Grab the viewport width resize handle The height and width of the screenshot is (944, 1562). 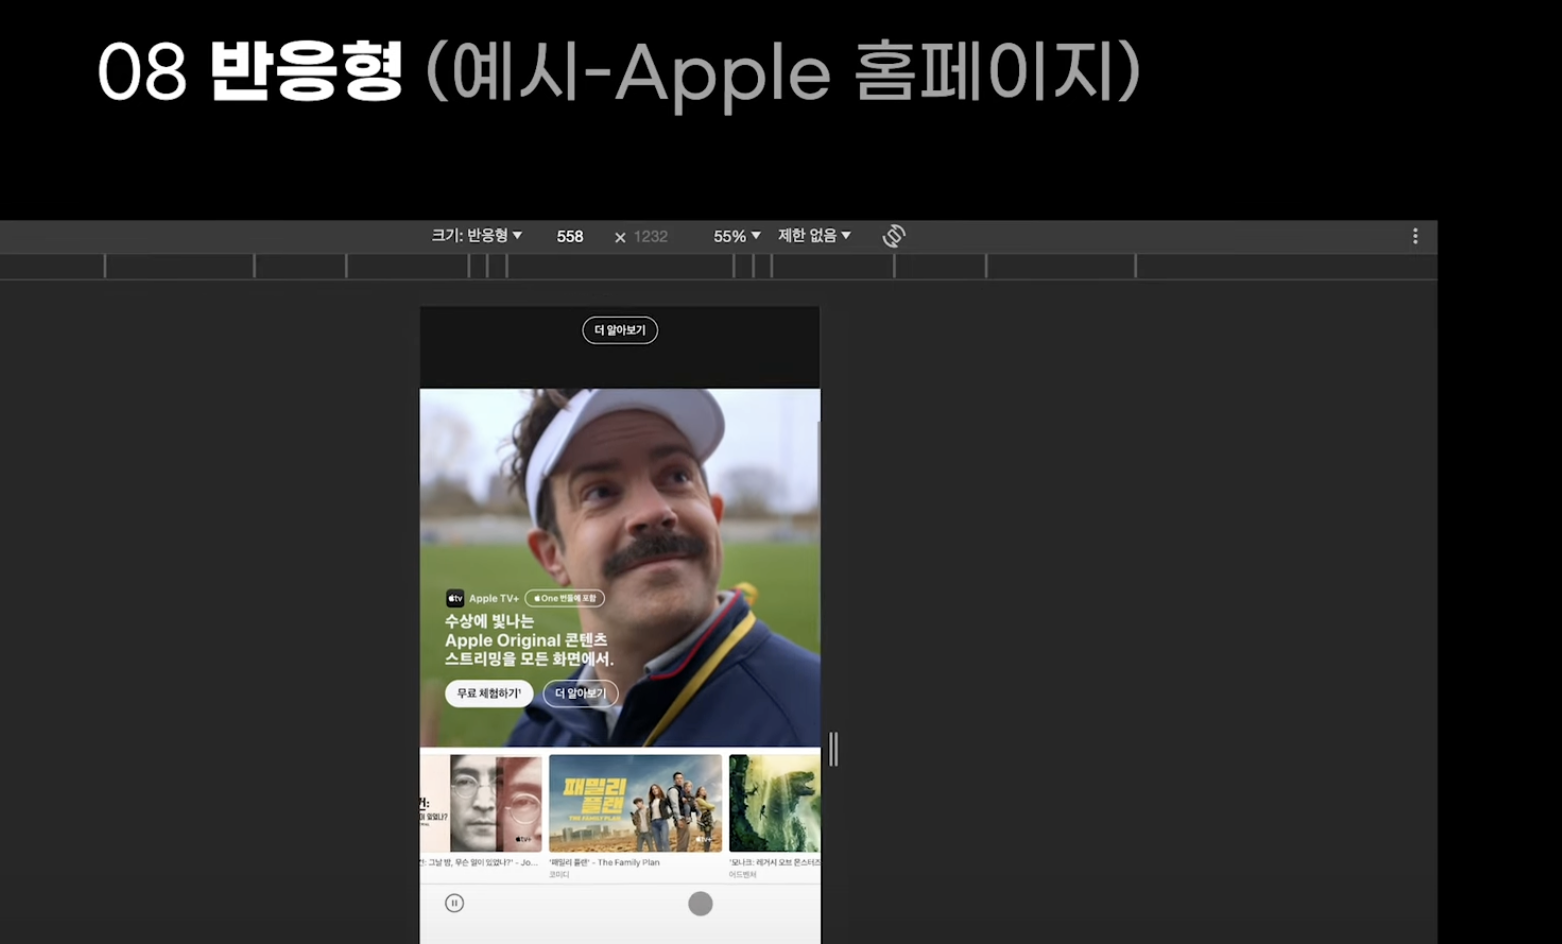[x=833, y=749]
